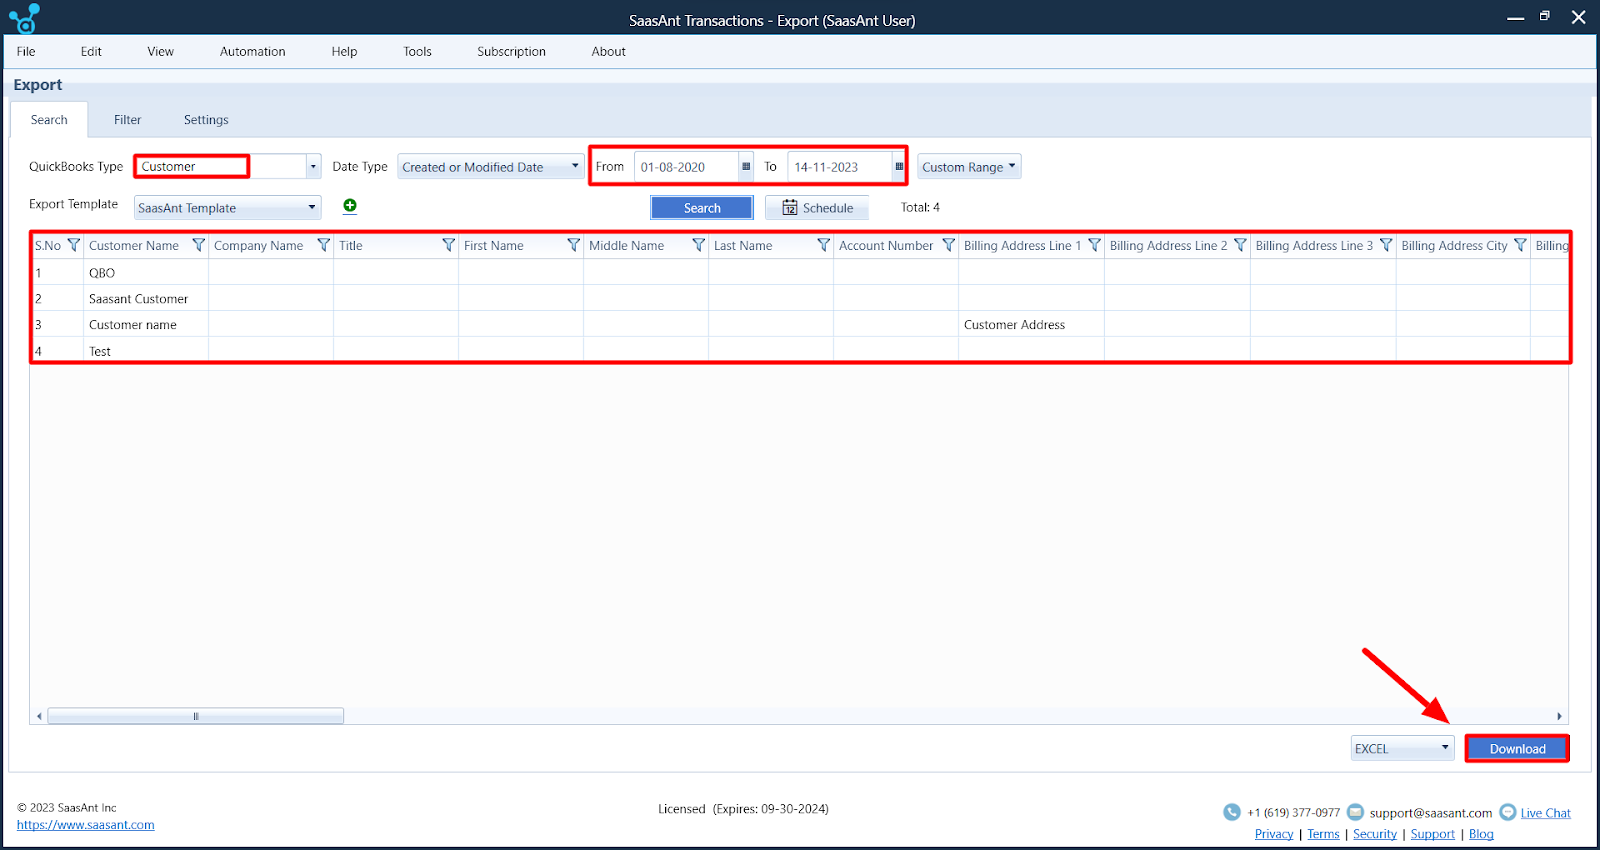The image size is (1600, 850).
Task: Filter the Billing Address Line 3 column
Action: pos(1386,245)
